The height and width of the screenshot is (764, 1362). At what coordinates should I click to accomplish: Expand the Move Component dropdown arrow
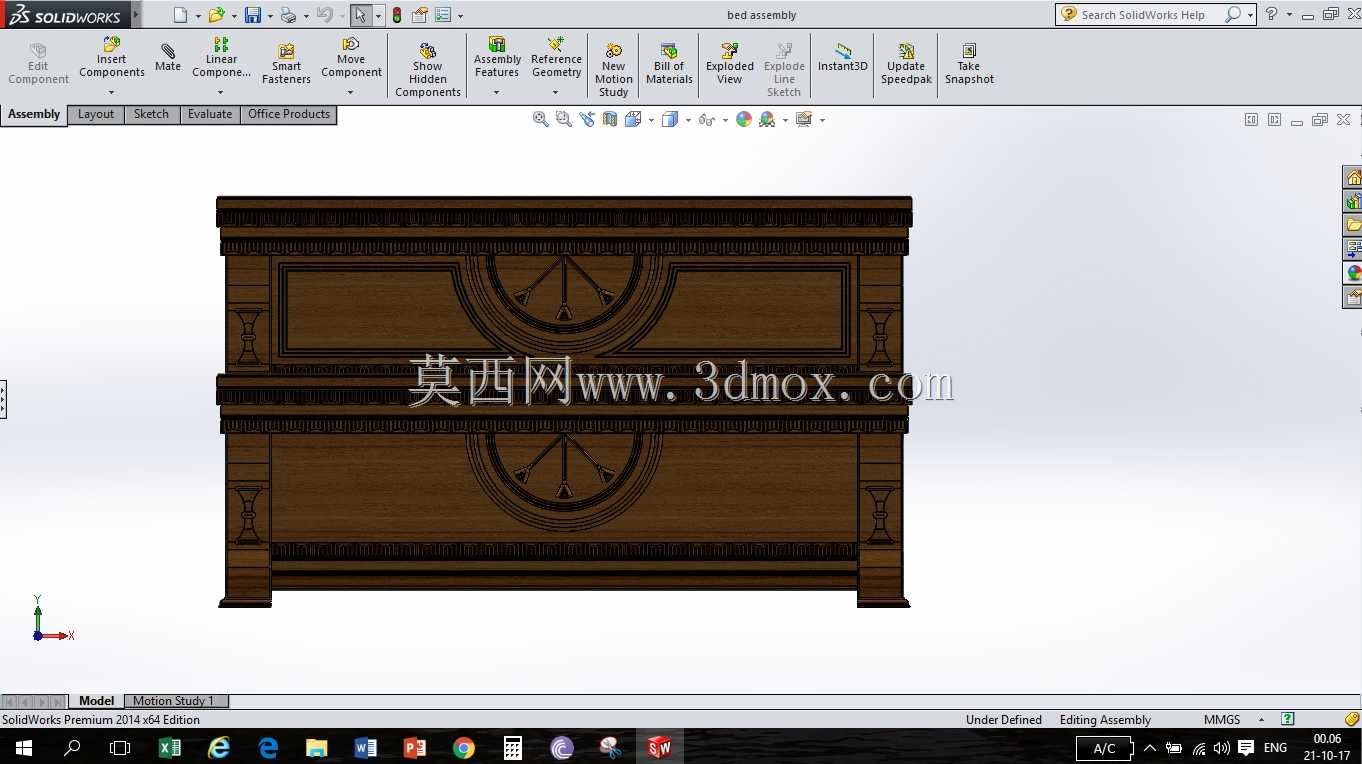coord(350,93)
